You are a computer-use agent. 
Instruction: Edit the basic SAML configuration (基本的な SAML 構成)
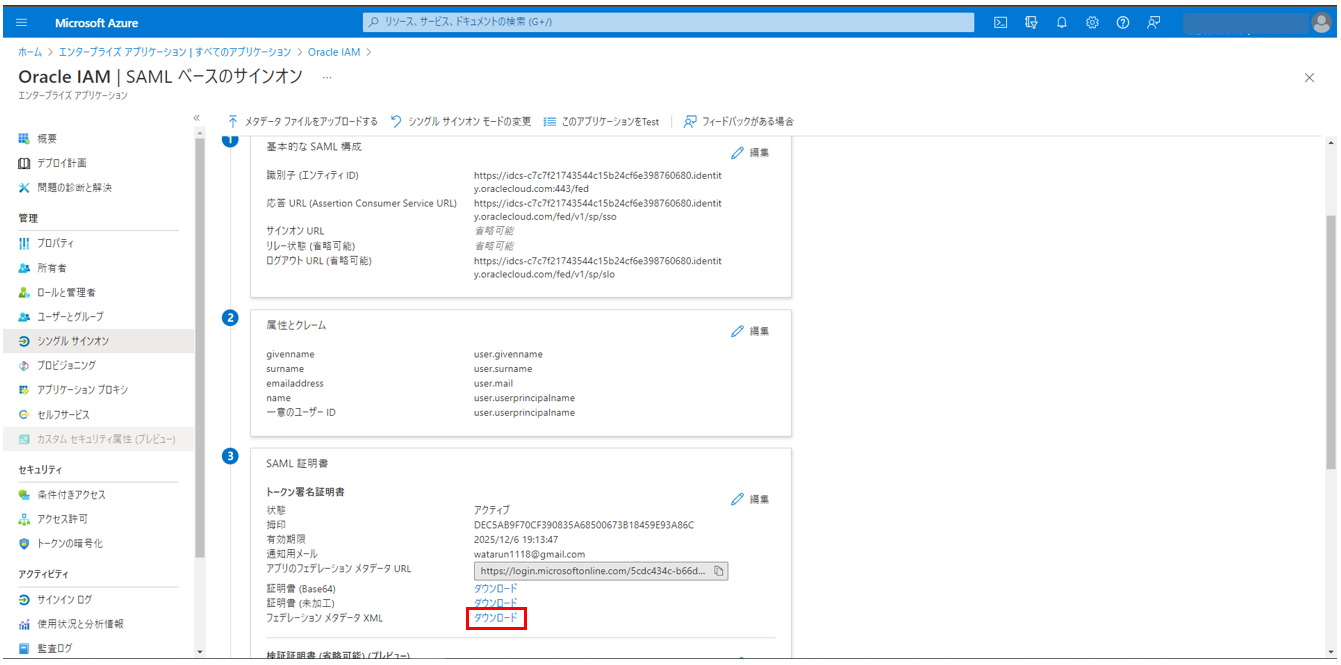[750, 153]
